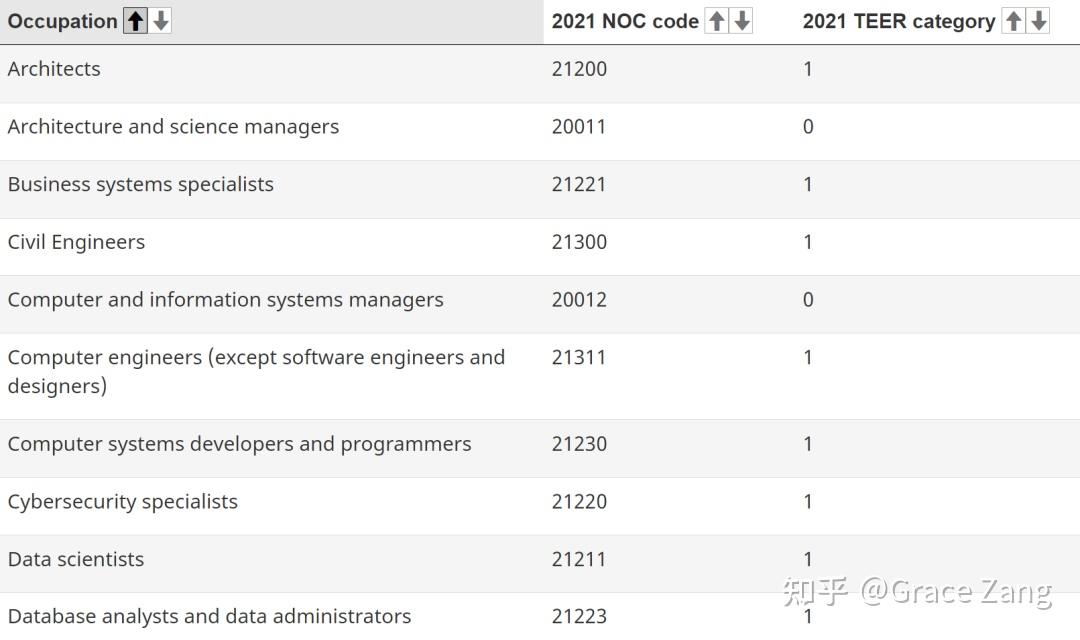Viewport: 1080px width, 640px height.
Task: Sort 2021 NOC code ascending arrow
Action: [x=716, y=21]
